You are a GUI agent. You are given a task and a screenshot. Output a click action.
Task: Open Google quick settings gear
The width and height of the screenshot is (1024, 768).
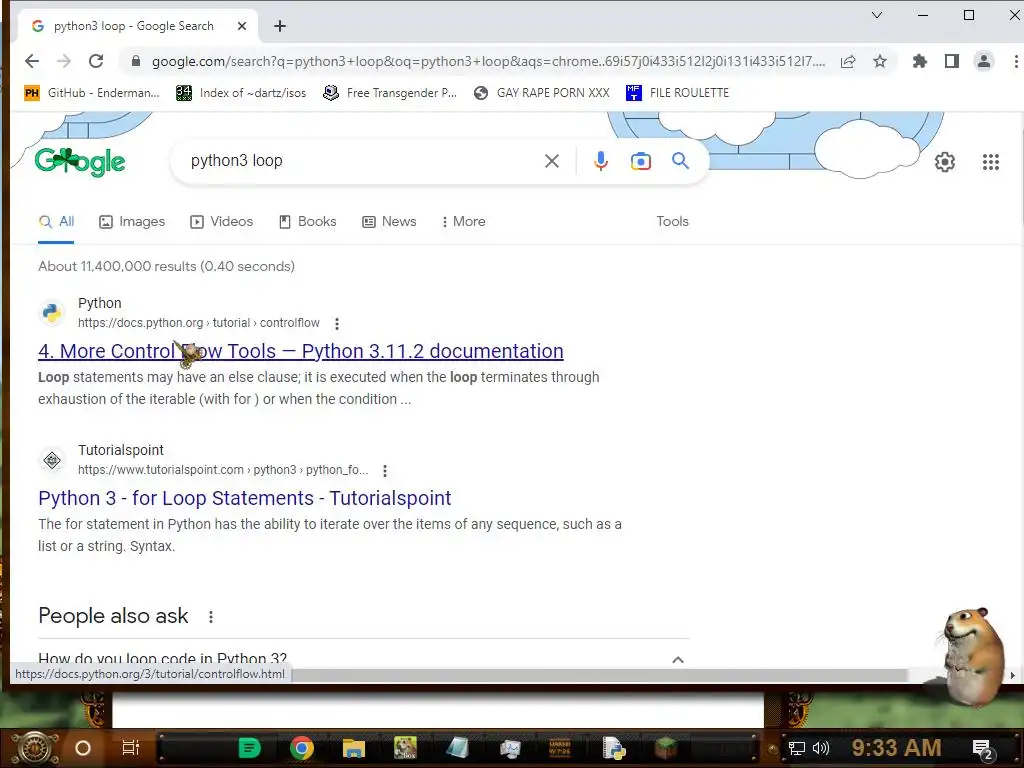pyautogui.click(x=944, y=161)
